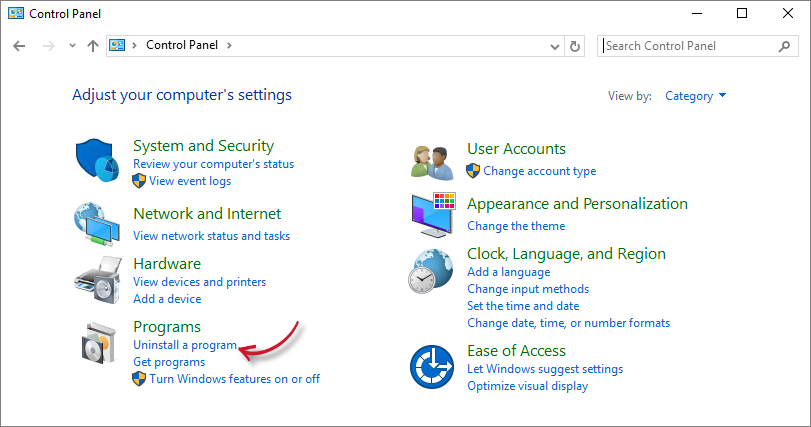The height and width of the screenshot is (427, 811).
Task: Maximize the Control Panel window
Action: click(742, 13)
